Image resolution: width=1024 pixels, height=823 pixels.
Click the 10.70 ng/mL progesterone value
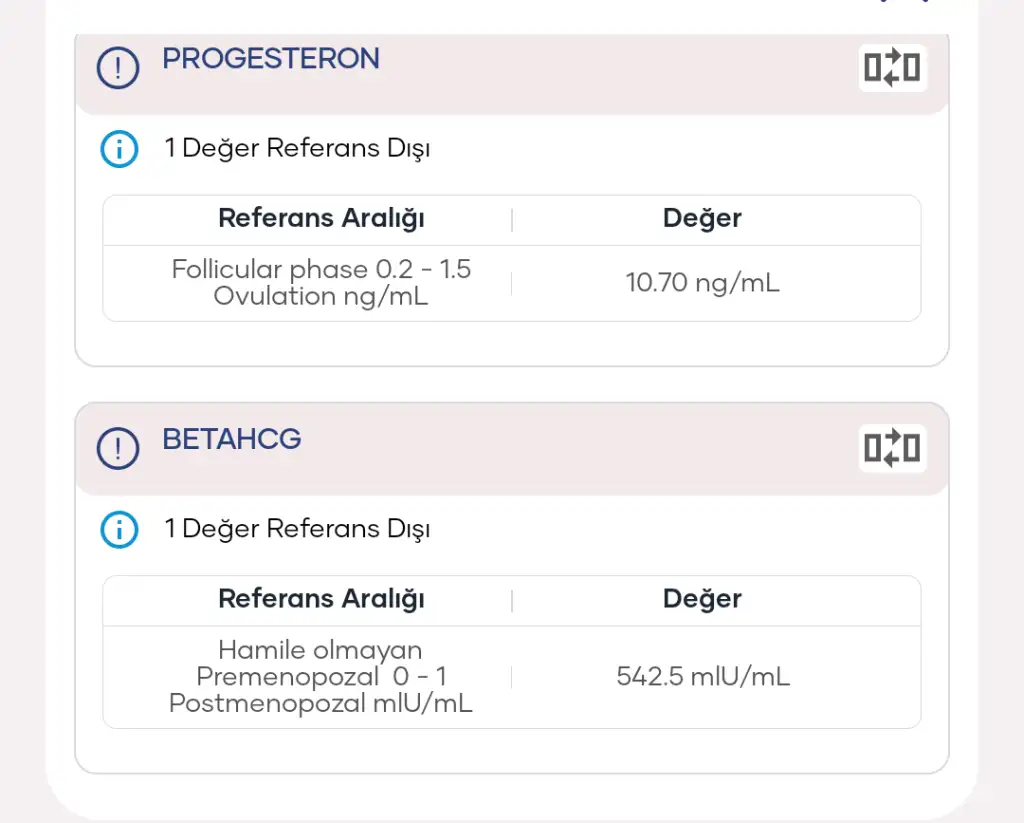point(703,283)
